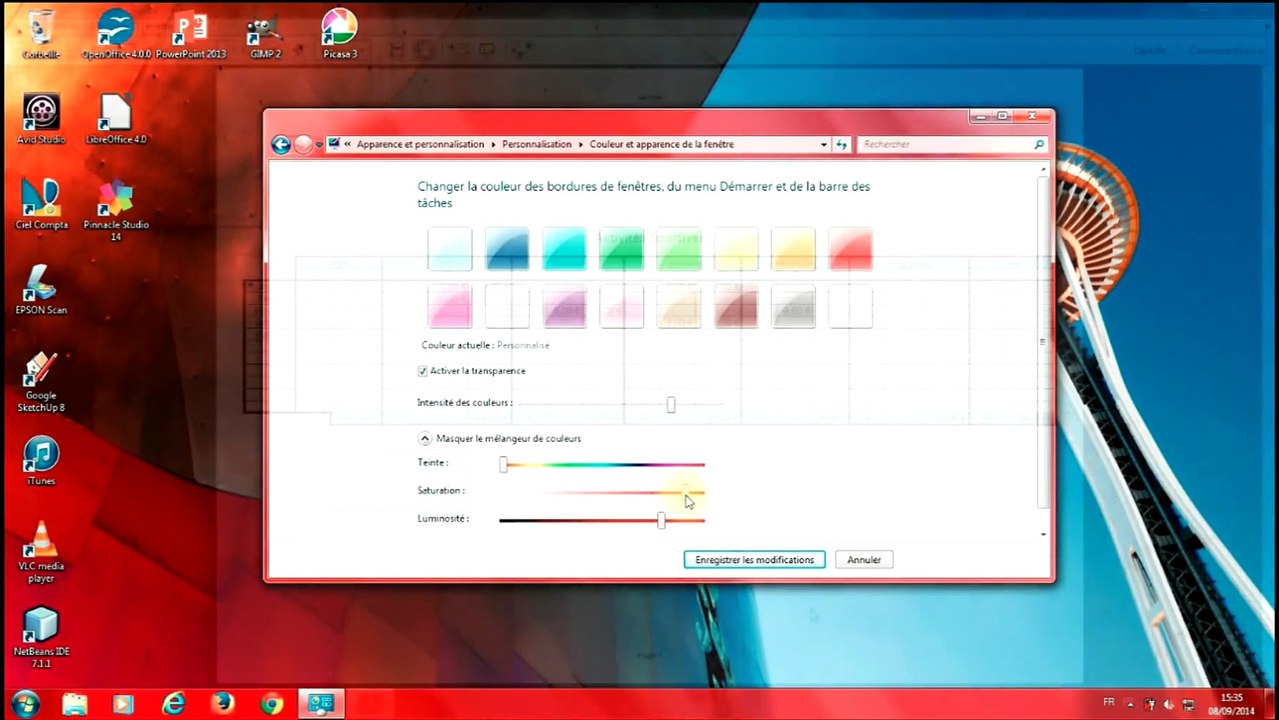This screenshot has height=720, width=1279.
Task: Pick the dark green color swatch
Action: (621, 249)
